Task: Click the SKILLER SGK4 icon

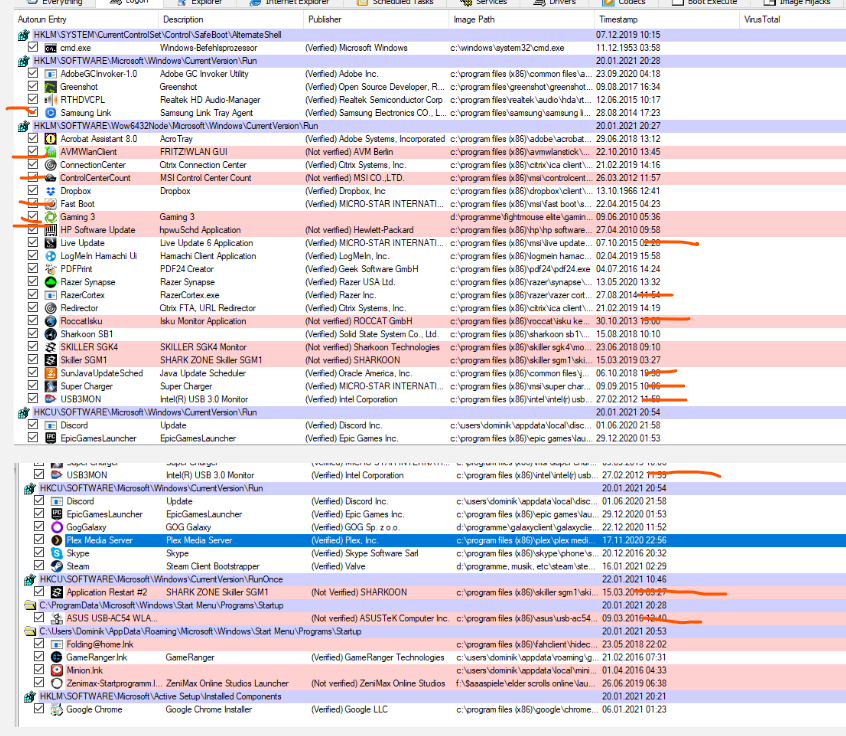Action: coord(50,347)
